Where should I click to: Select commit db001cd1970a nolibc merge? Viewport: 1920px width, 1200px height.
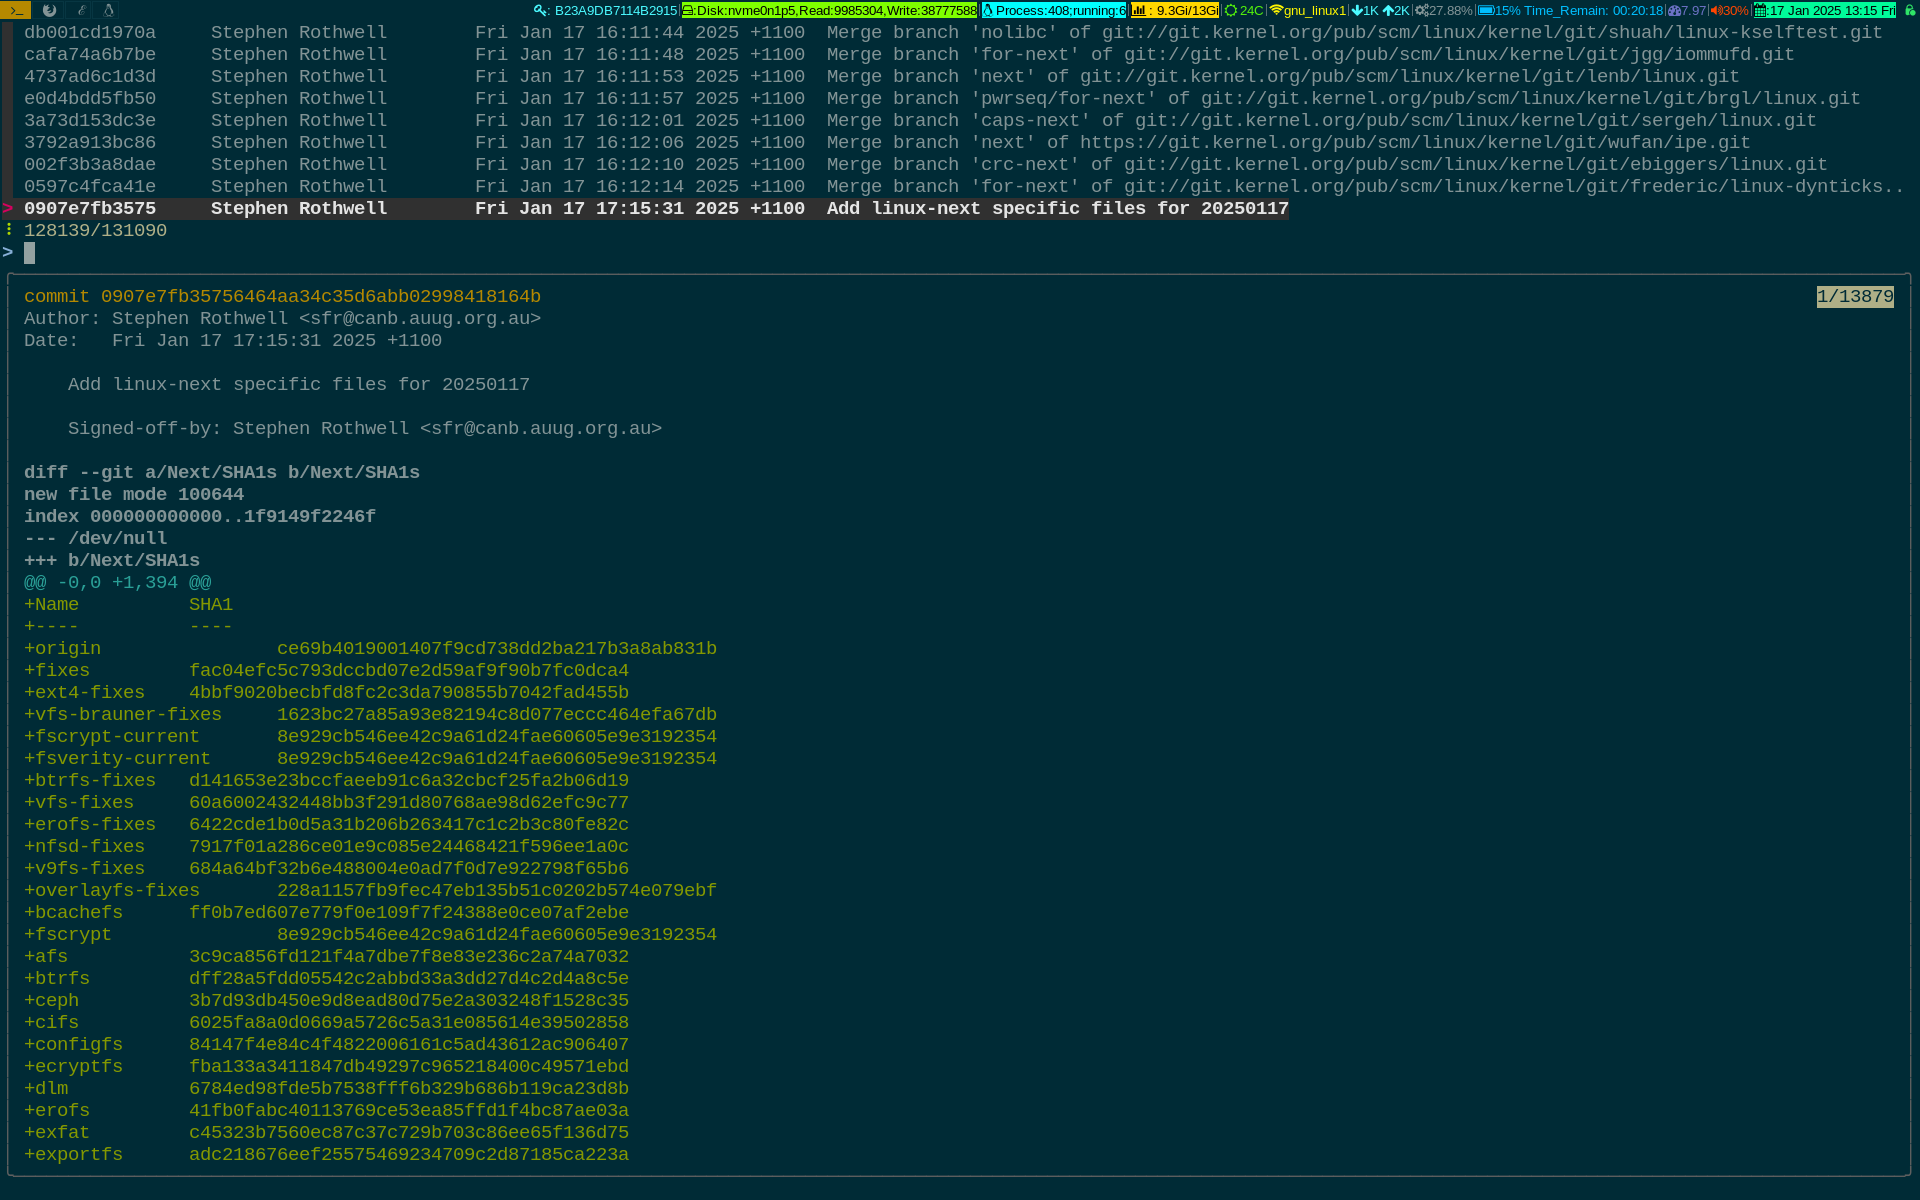pyautogui.click(x=953, y=32)
